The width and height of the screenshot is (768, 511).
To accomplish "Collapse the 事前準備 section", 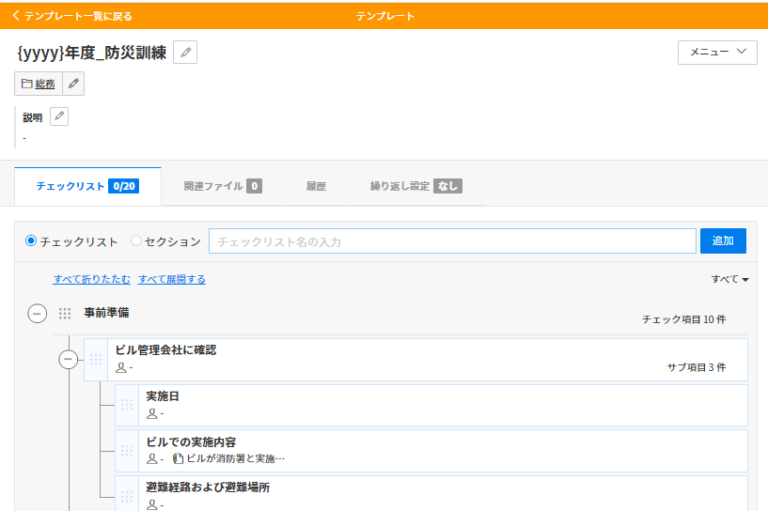I will pos(37,314).
